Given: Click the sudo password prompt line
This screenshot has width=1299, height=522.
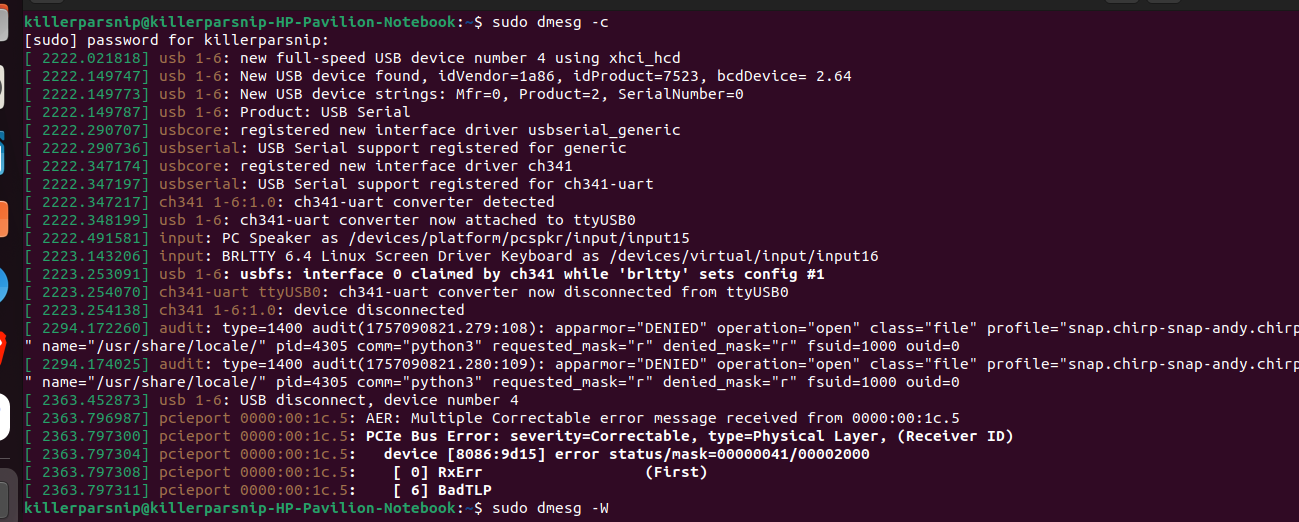Looking at the screenshot, I should point(175,40).
